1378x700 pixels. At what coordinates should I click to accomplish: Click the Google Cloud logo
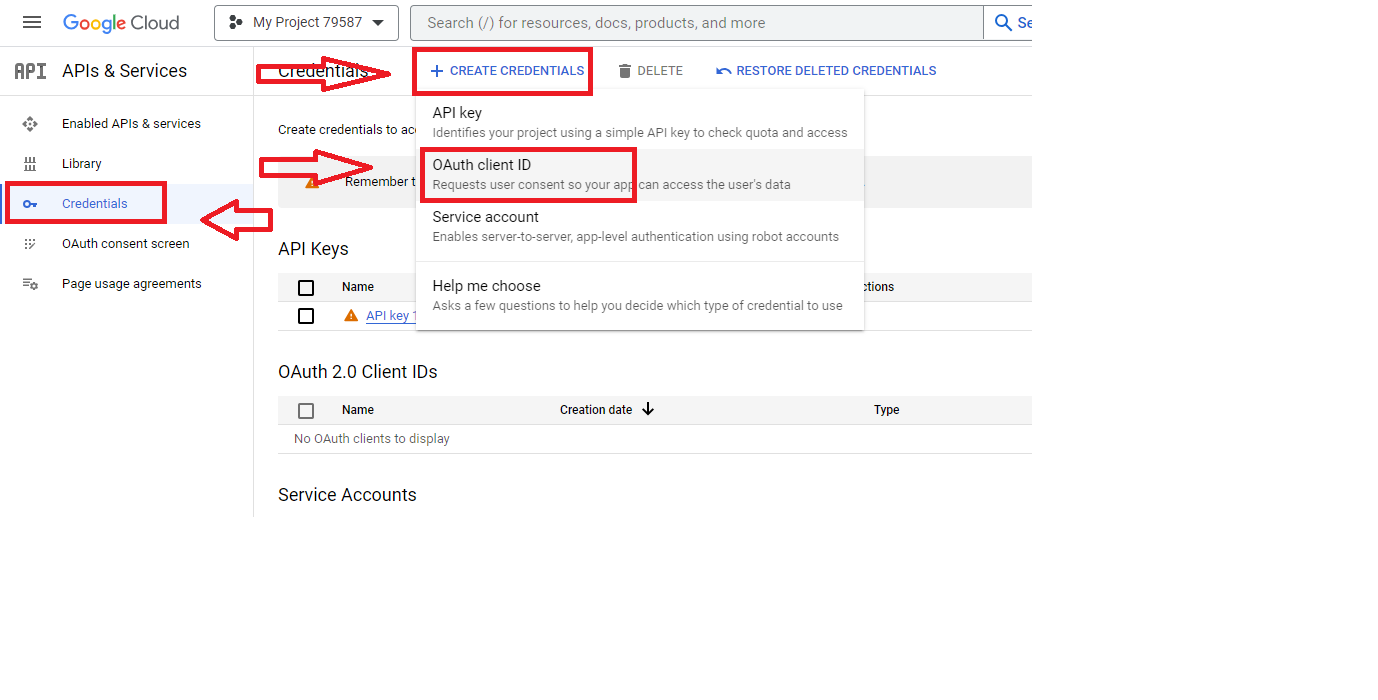tap(121, 22)
